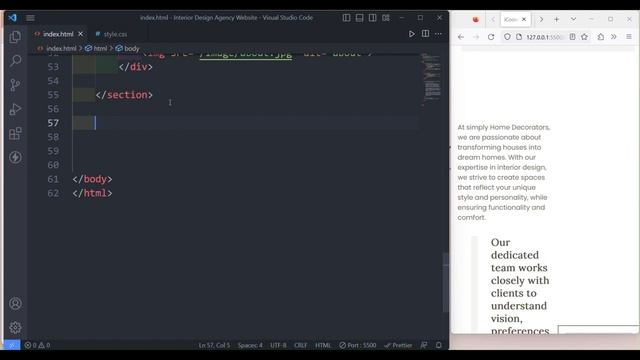This screenshot has width=640, height=360.
Task: Run the file with the play button
Action: [411, 34]
